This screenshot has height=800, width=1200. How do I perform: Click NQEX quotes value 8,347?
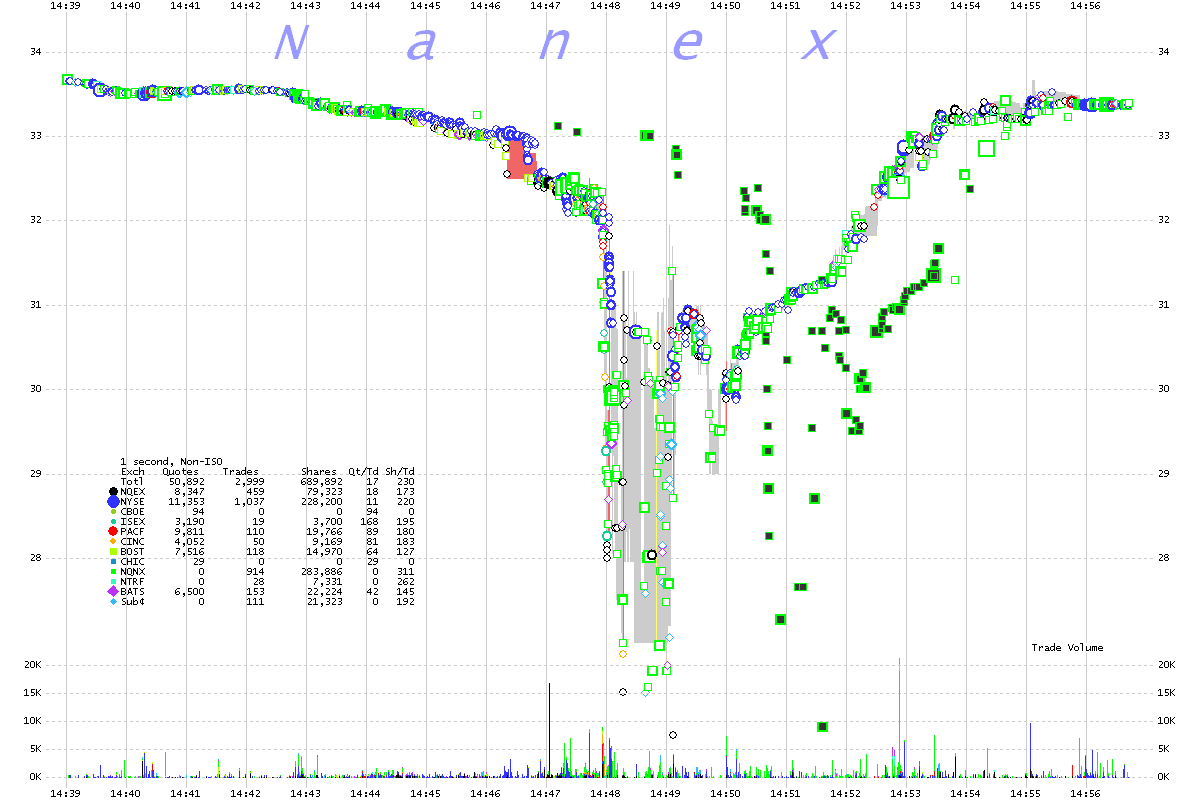click(x=190, y=491)
